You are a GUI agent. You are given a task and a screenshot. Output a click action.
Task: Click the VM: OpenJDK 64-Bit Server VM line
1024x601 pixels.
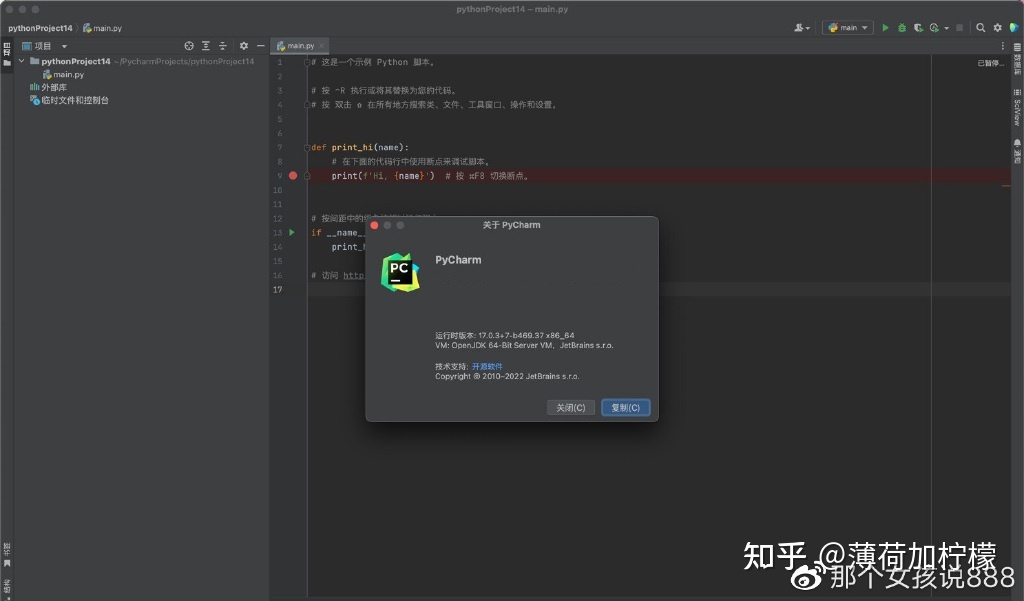tap(524, 345)
